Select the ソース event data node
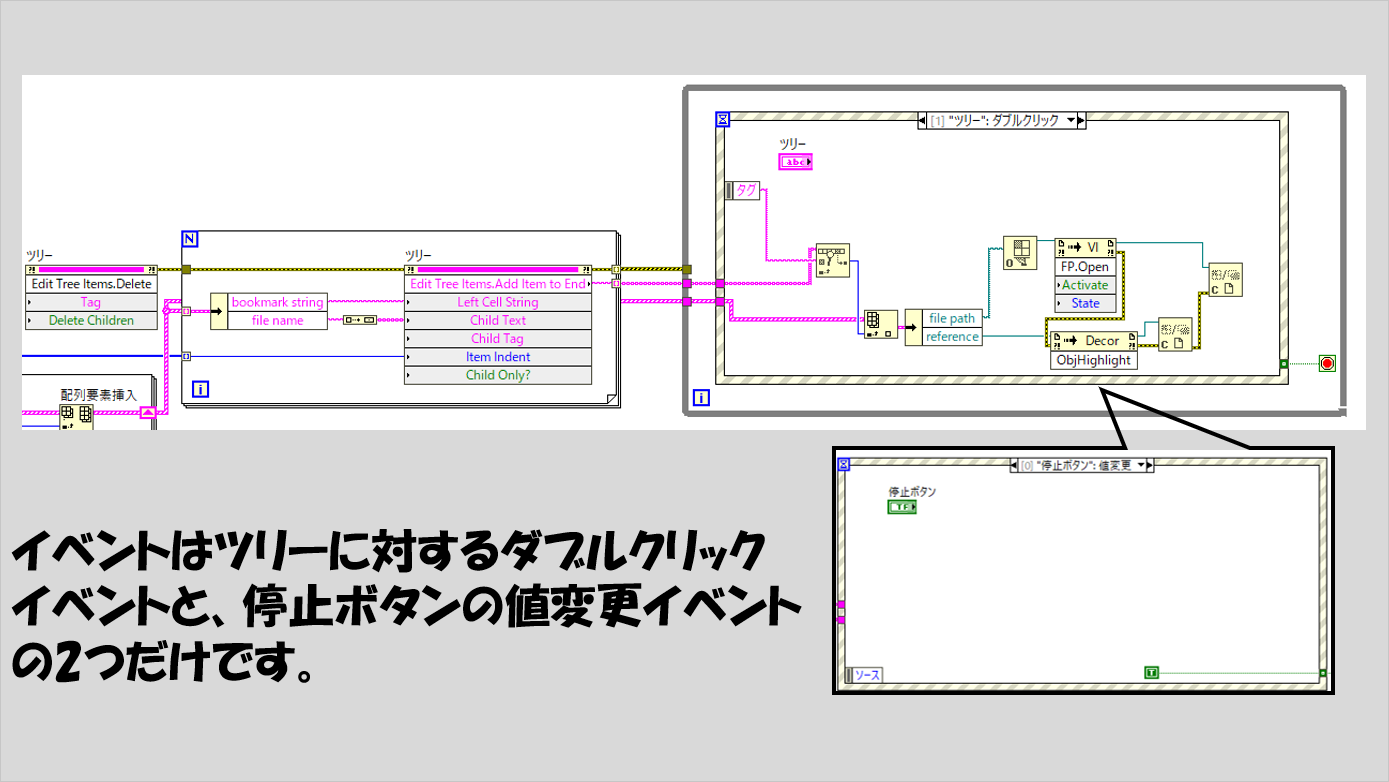 [x=864, y=676]
